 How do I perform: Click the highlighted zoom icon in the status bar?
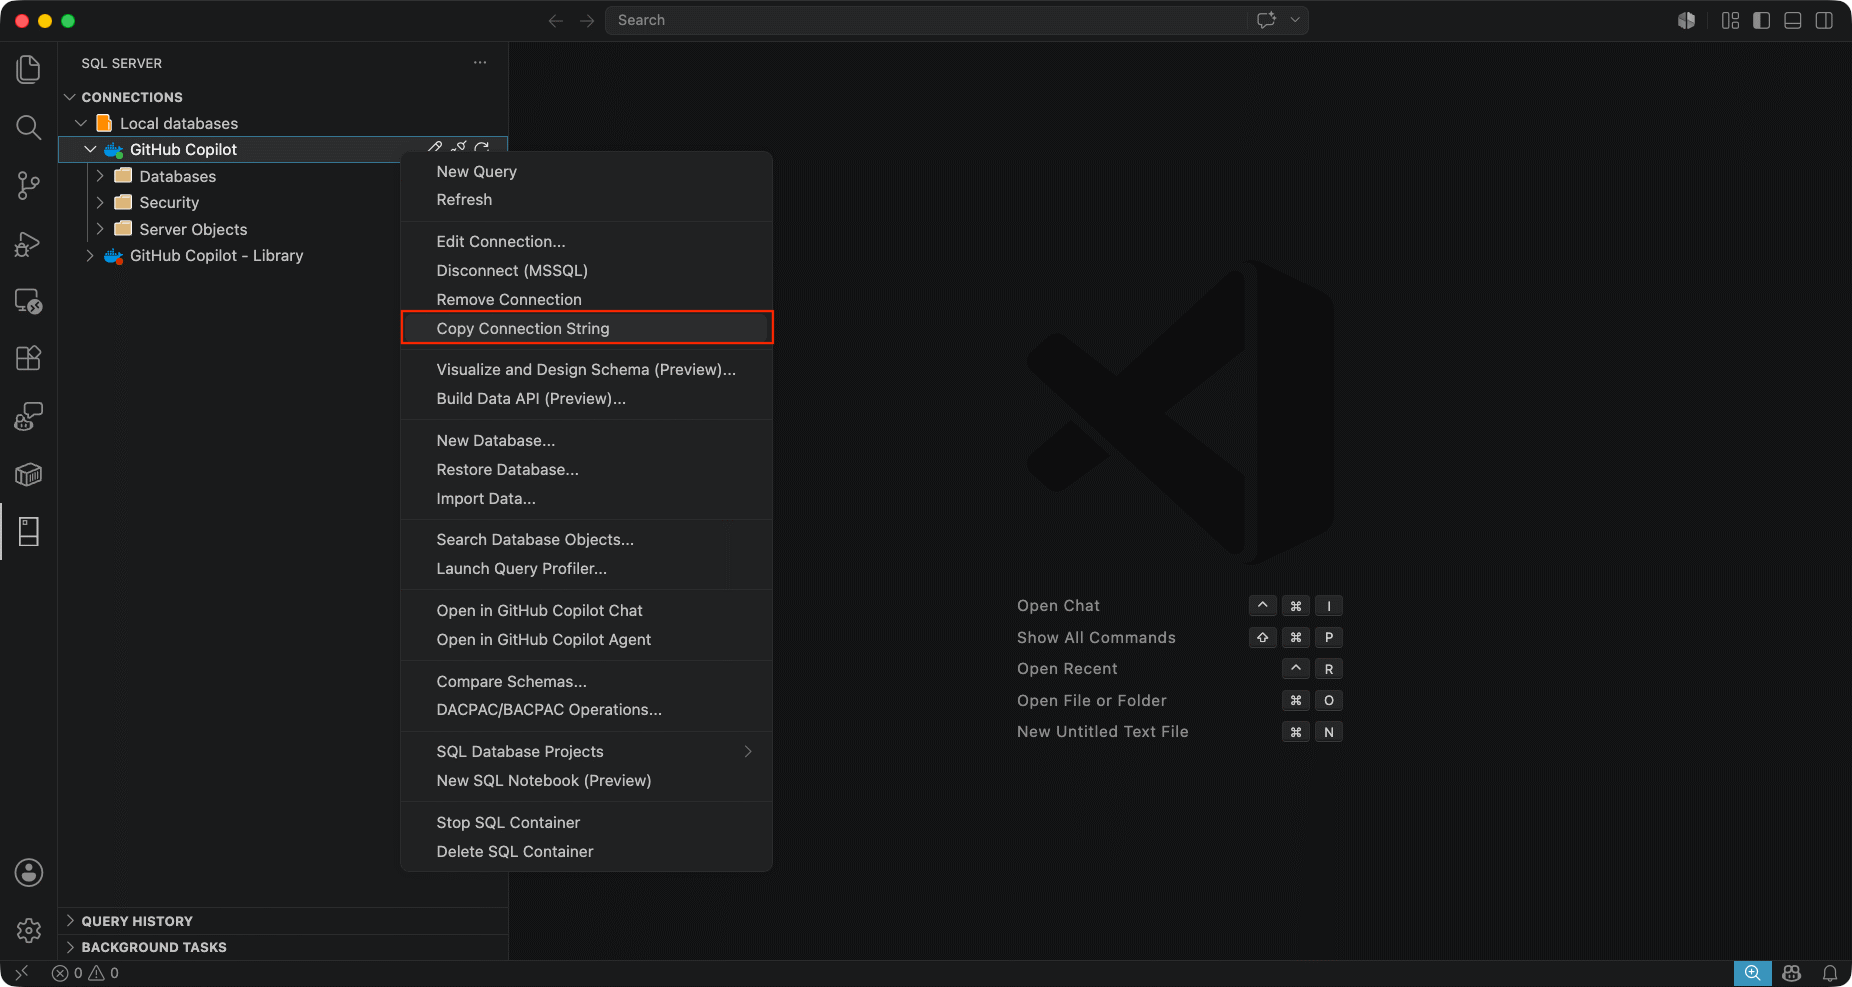(1752, 973)
